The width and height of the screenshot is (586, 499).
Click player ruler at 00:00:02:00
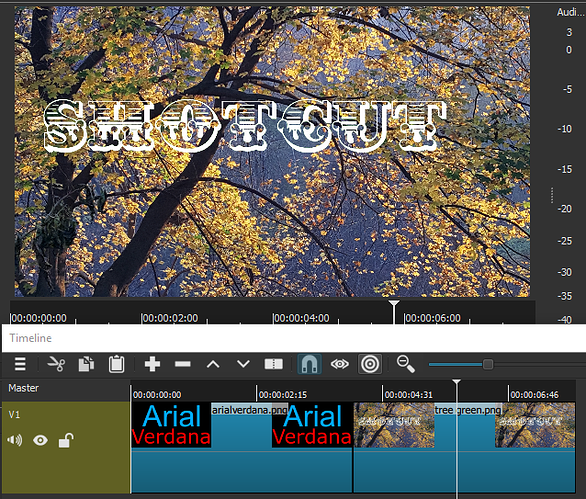170,318
